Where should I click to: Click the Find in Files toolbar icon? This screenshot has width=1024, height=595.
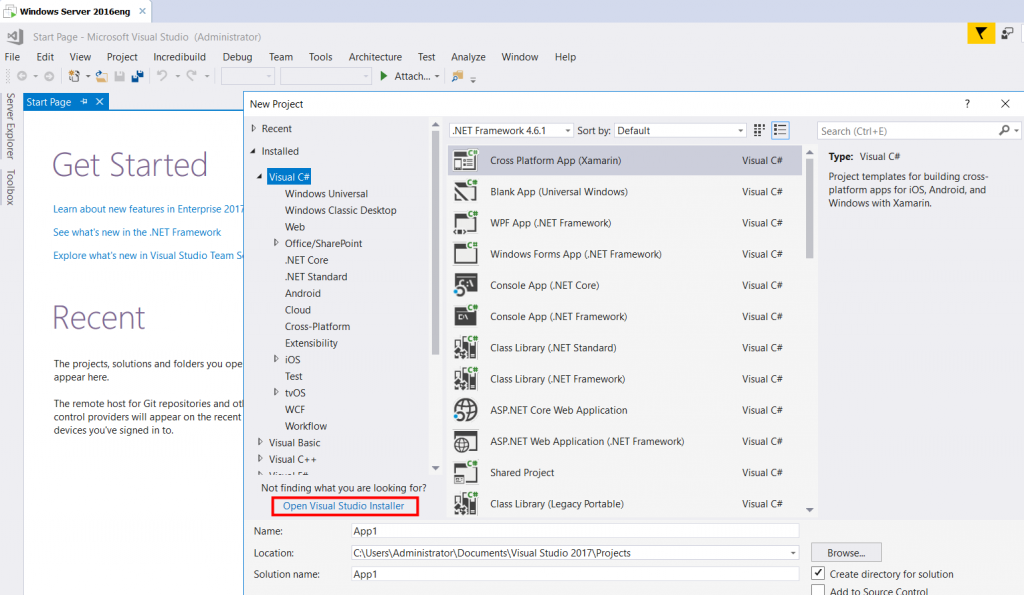point(457,76)
